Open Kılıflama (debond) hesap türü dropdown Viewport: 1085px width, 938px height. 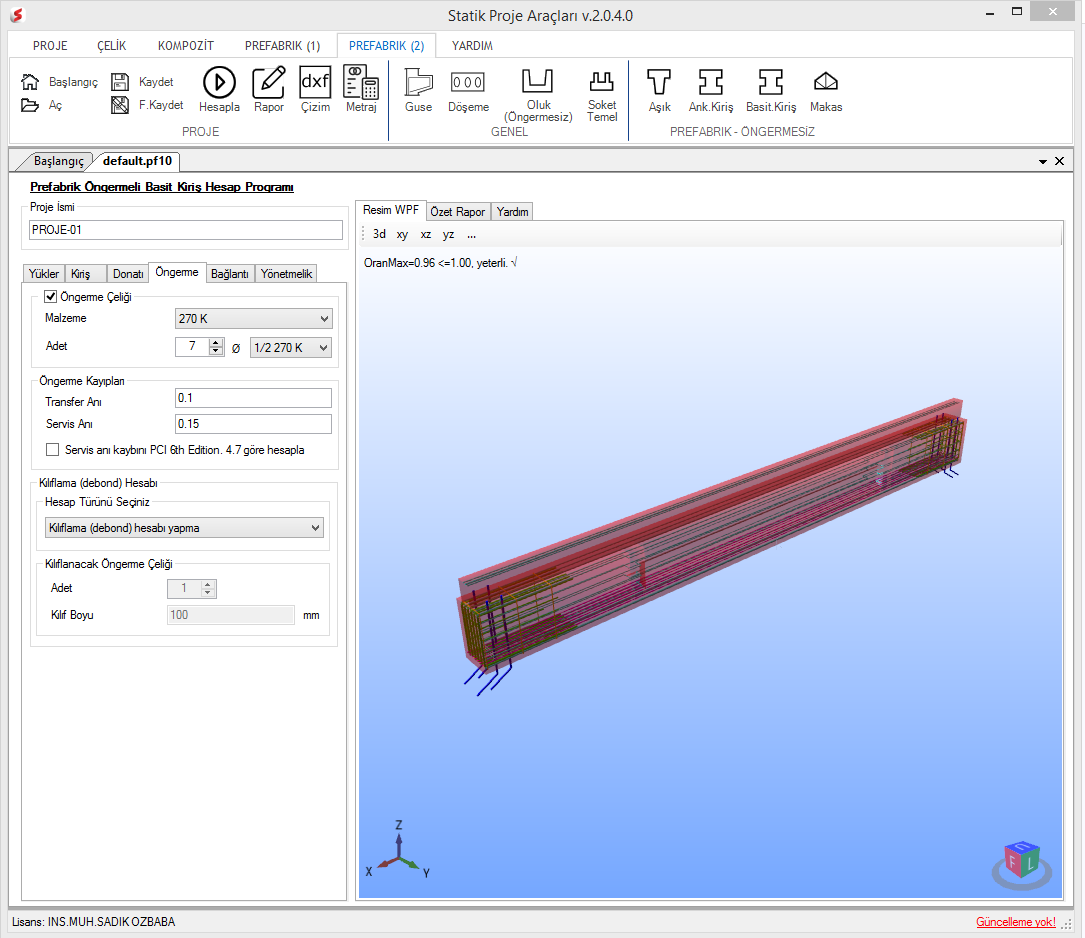[184, 528]
